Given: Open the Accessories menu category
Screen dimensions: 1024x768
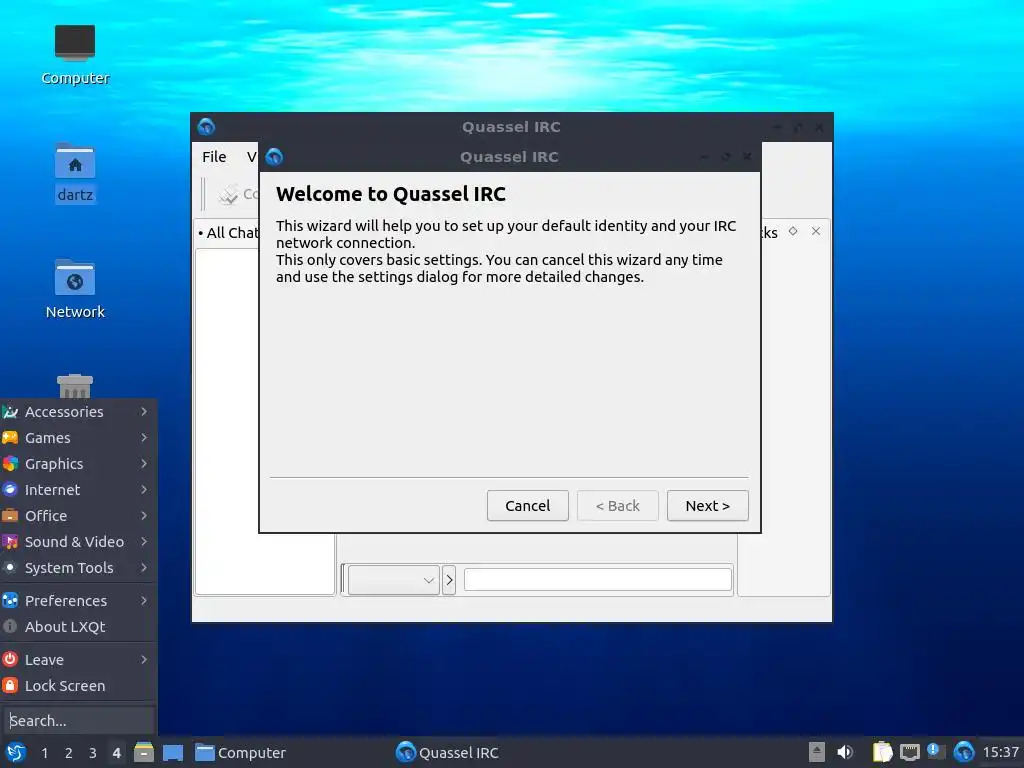Looking at the screenshot, I should pyautogui.click(x=77, y=411).
